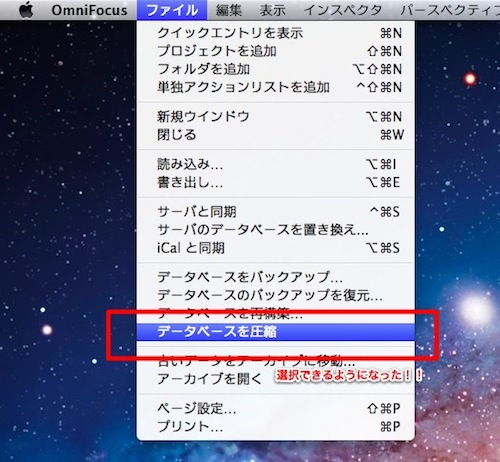Image resolution: width=500 pixels, height=462 pixels.
Task: Open the インスペクタ menu
Action: (343, 10)
